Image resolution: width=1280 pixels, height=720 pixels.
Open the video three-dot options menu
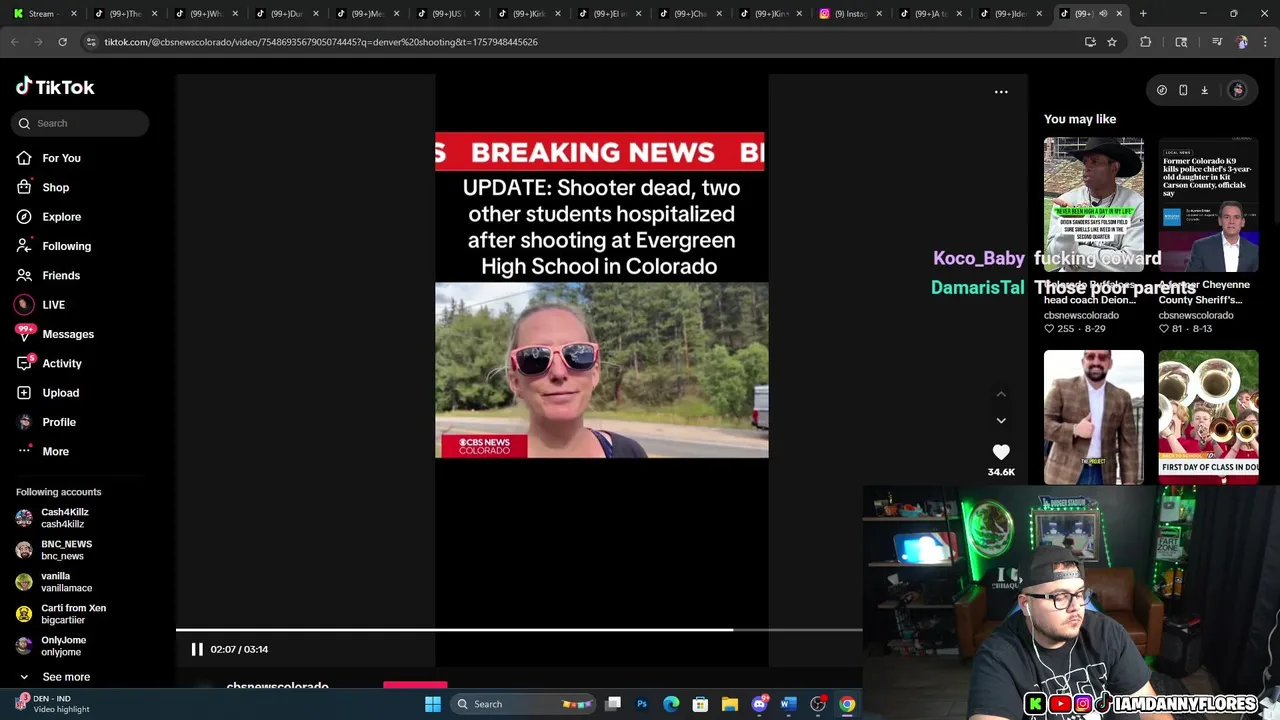point(1001,92)
